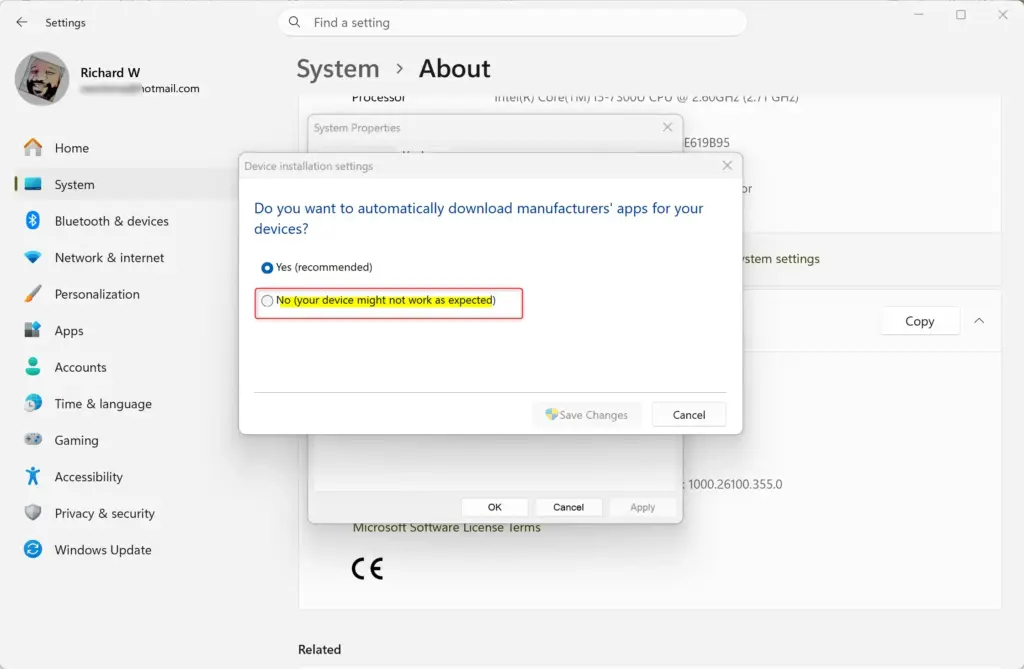
Task: Click the Bluetooth icon in sidebar
Action: (33, 221)
